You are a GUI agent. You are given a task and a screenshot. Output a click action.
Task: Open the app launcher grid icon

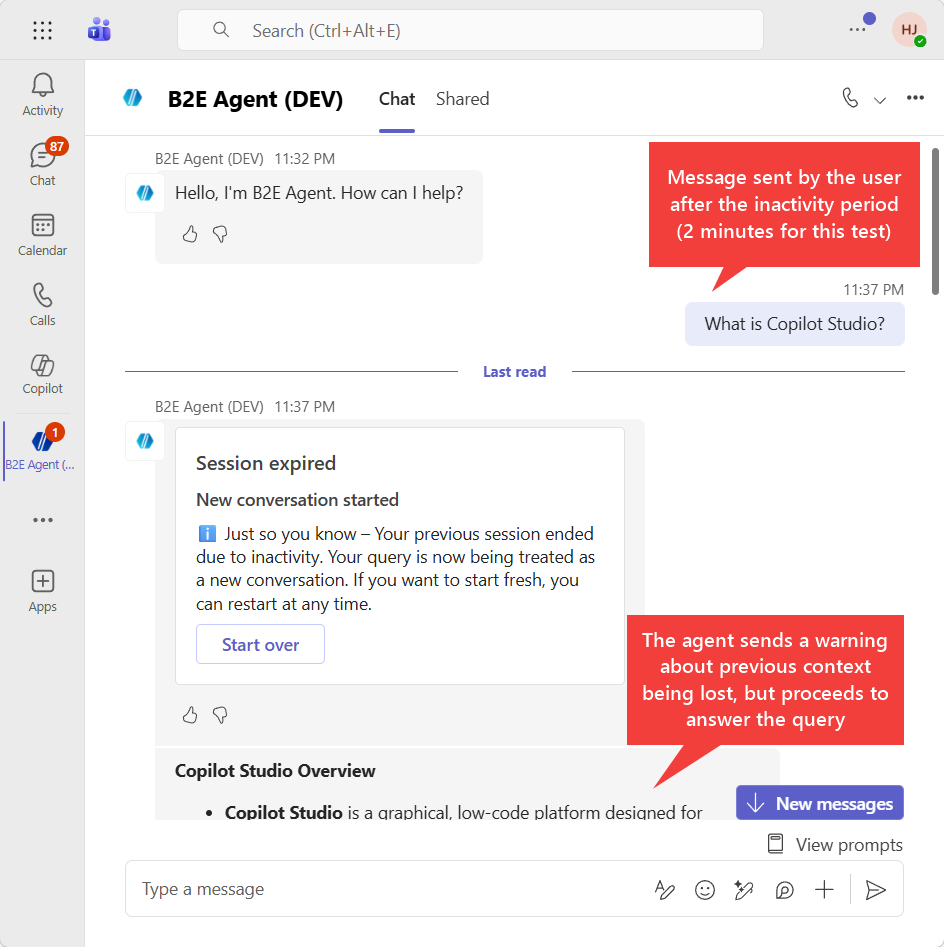coord(42,30)
